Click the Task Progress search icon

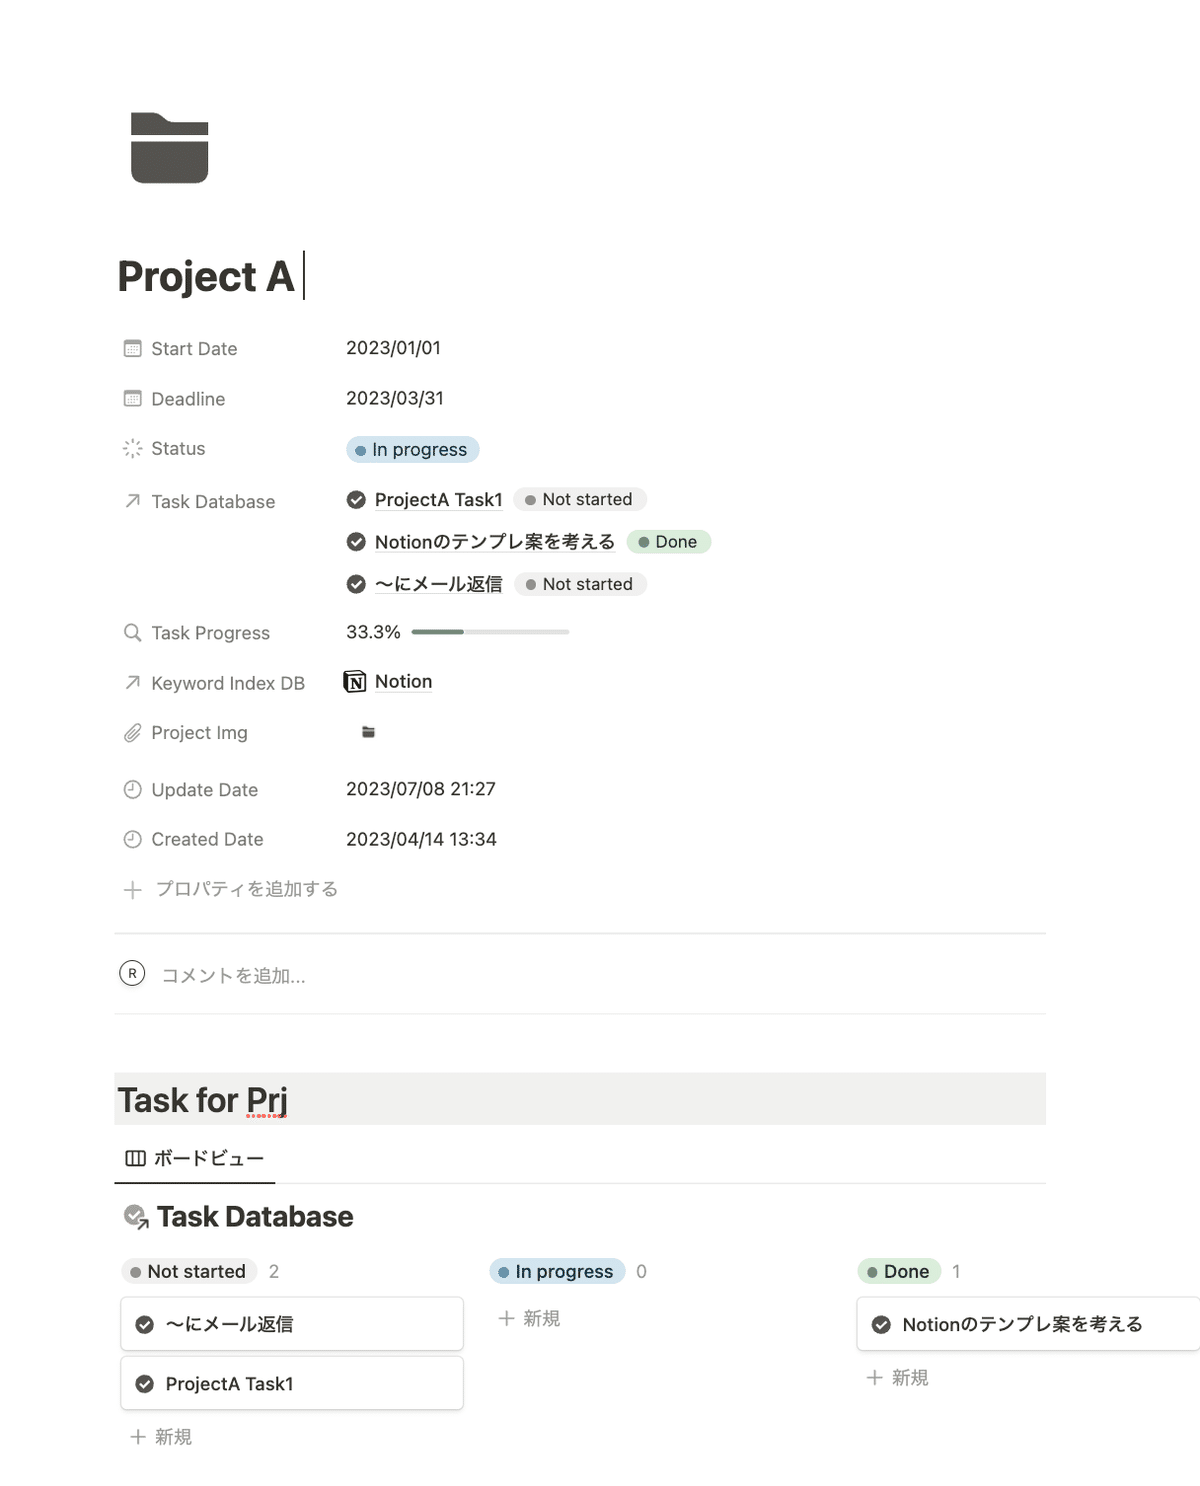(x=132, y=633)
